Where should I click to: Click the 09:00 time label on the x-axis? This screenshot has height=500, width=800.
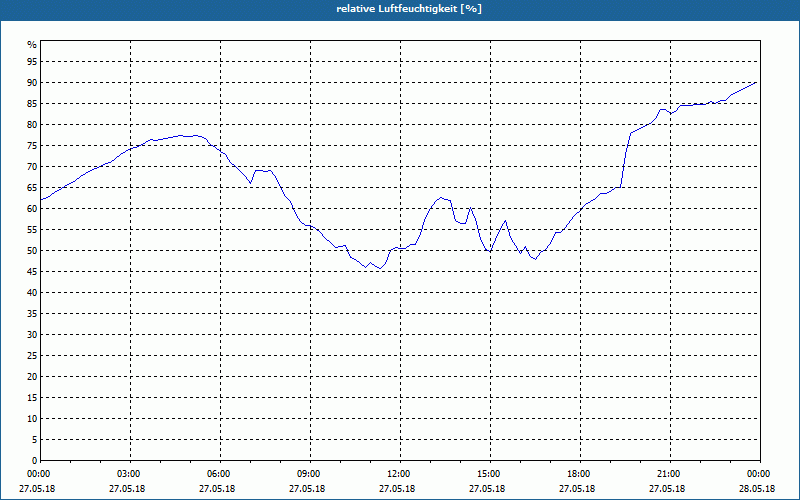[310, 474]
